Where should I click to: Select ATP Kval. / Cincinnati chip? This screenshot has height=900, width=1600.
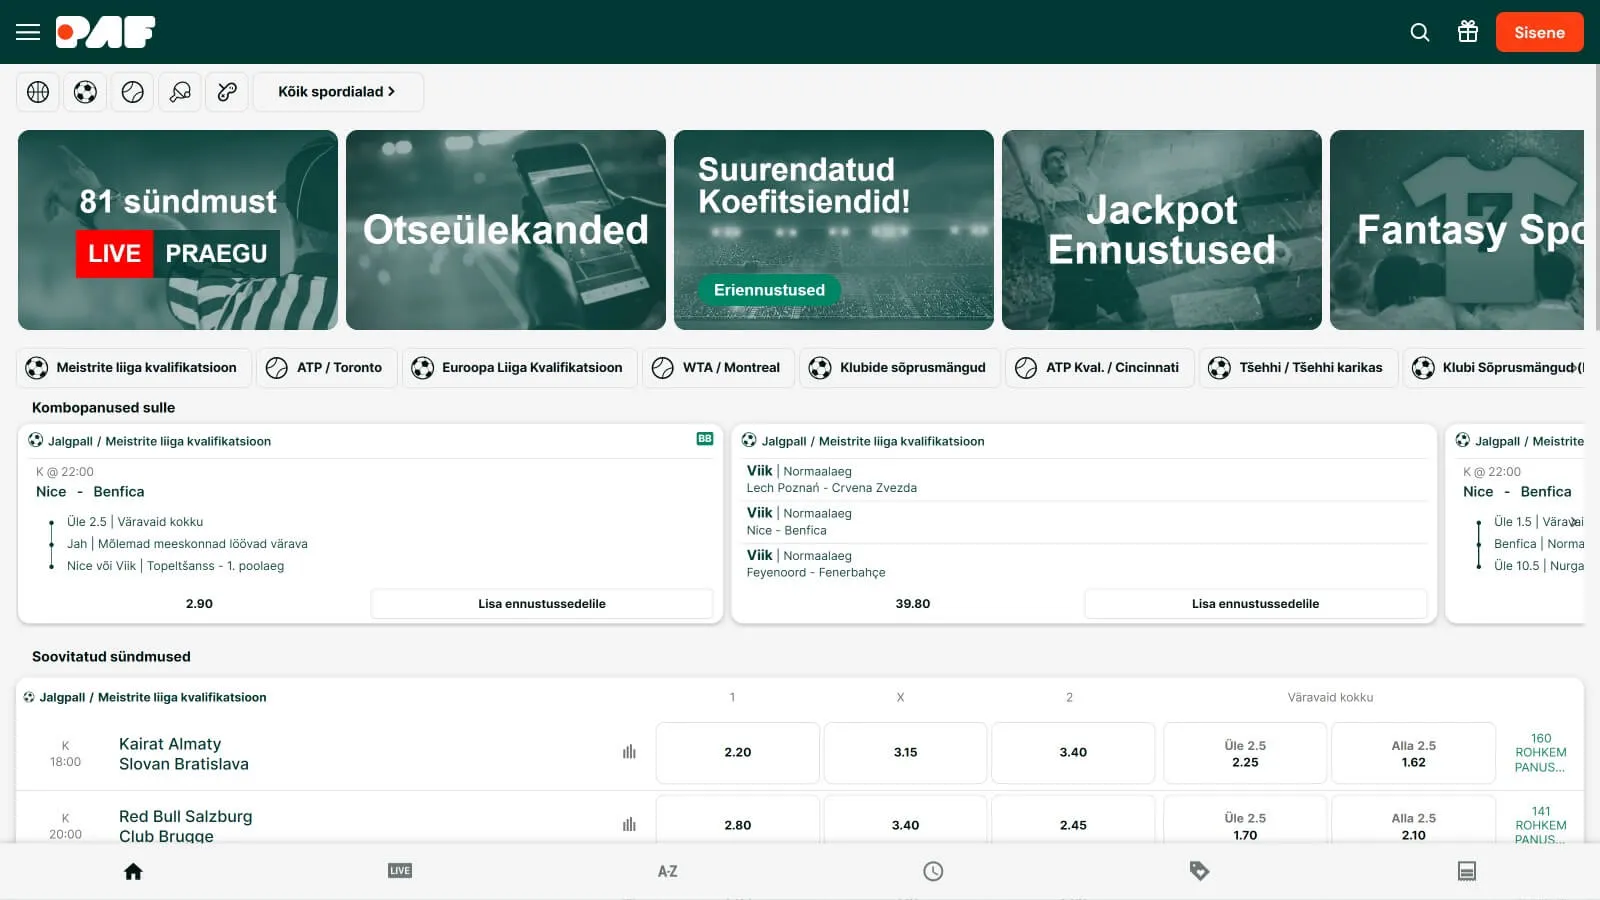[1099, 368]
